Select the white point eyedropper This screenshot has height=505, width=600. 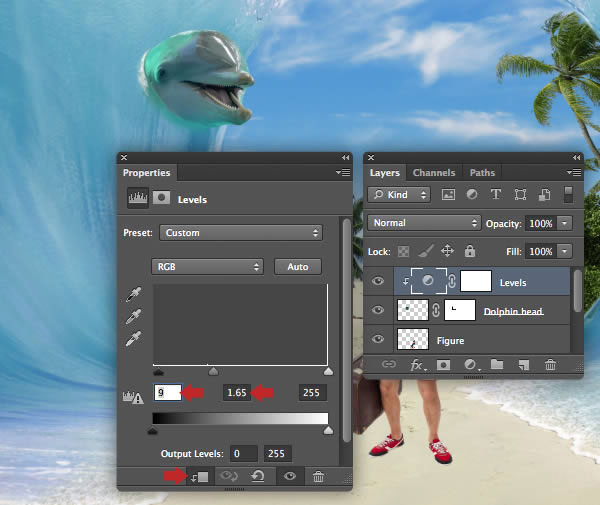pyautogui.click(x=134, y=338)
